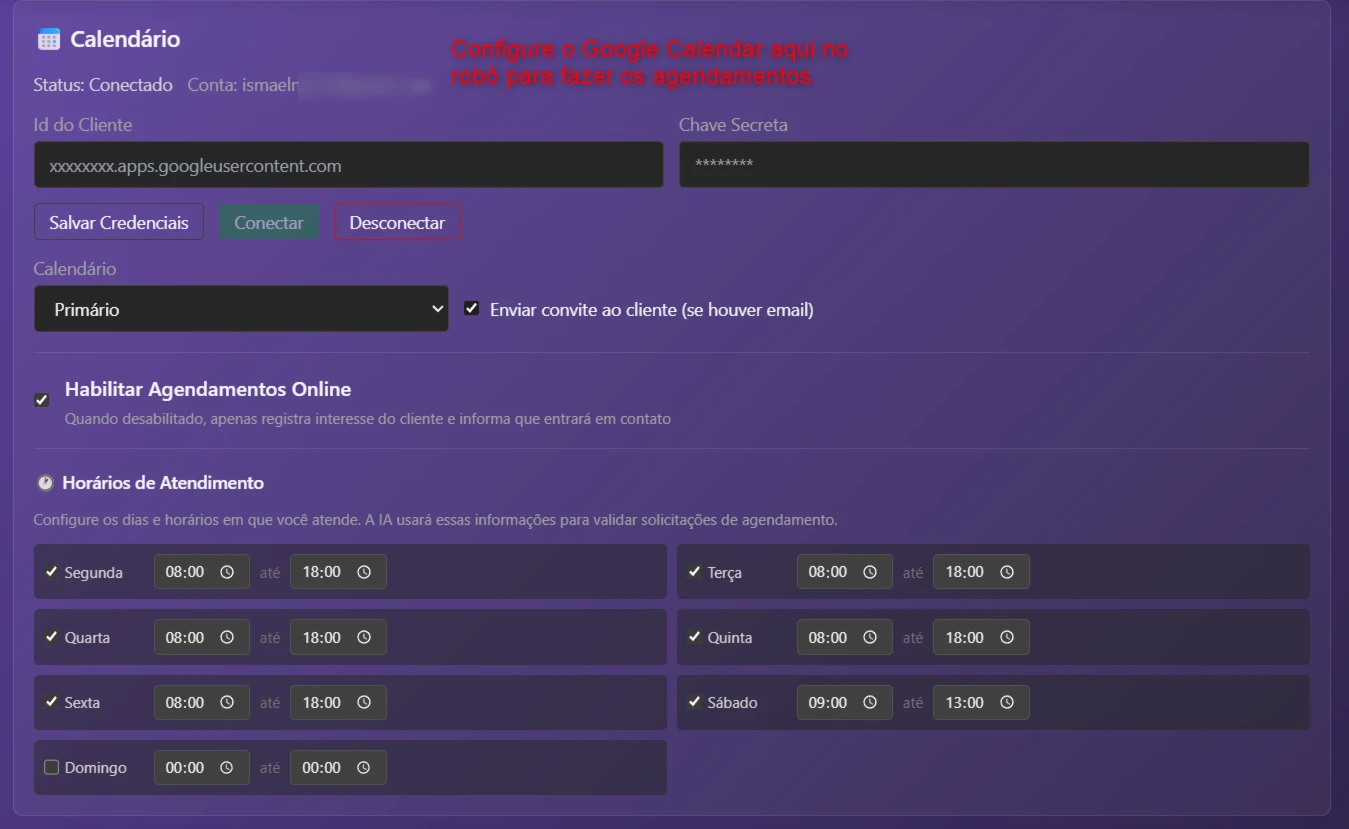Click clock icon in Sábado end time
This screenshot has width=1349, height=829.
tap(1007, 702)
